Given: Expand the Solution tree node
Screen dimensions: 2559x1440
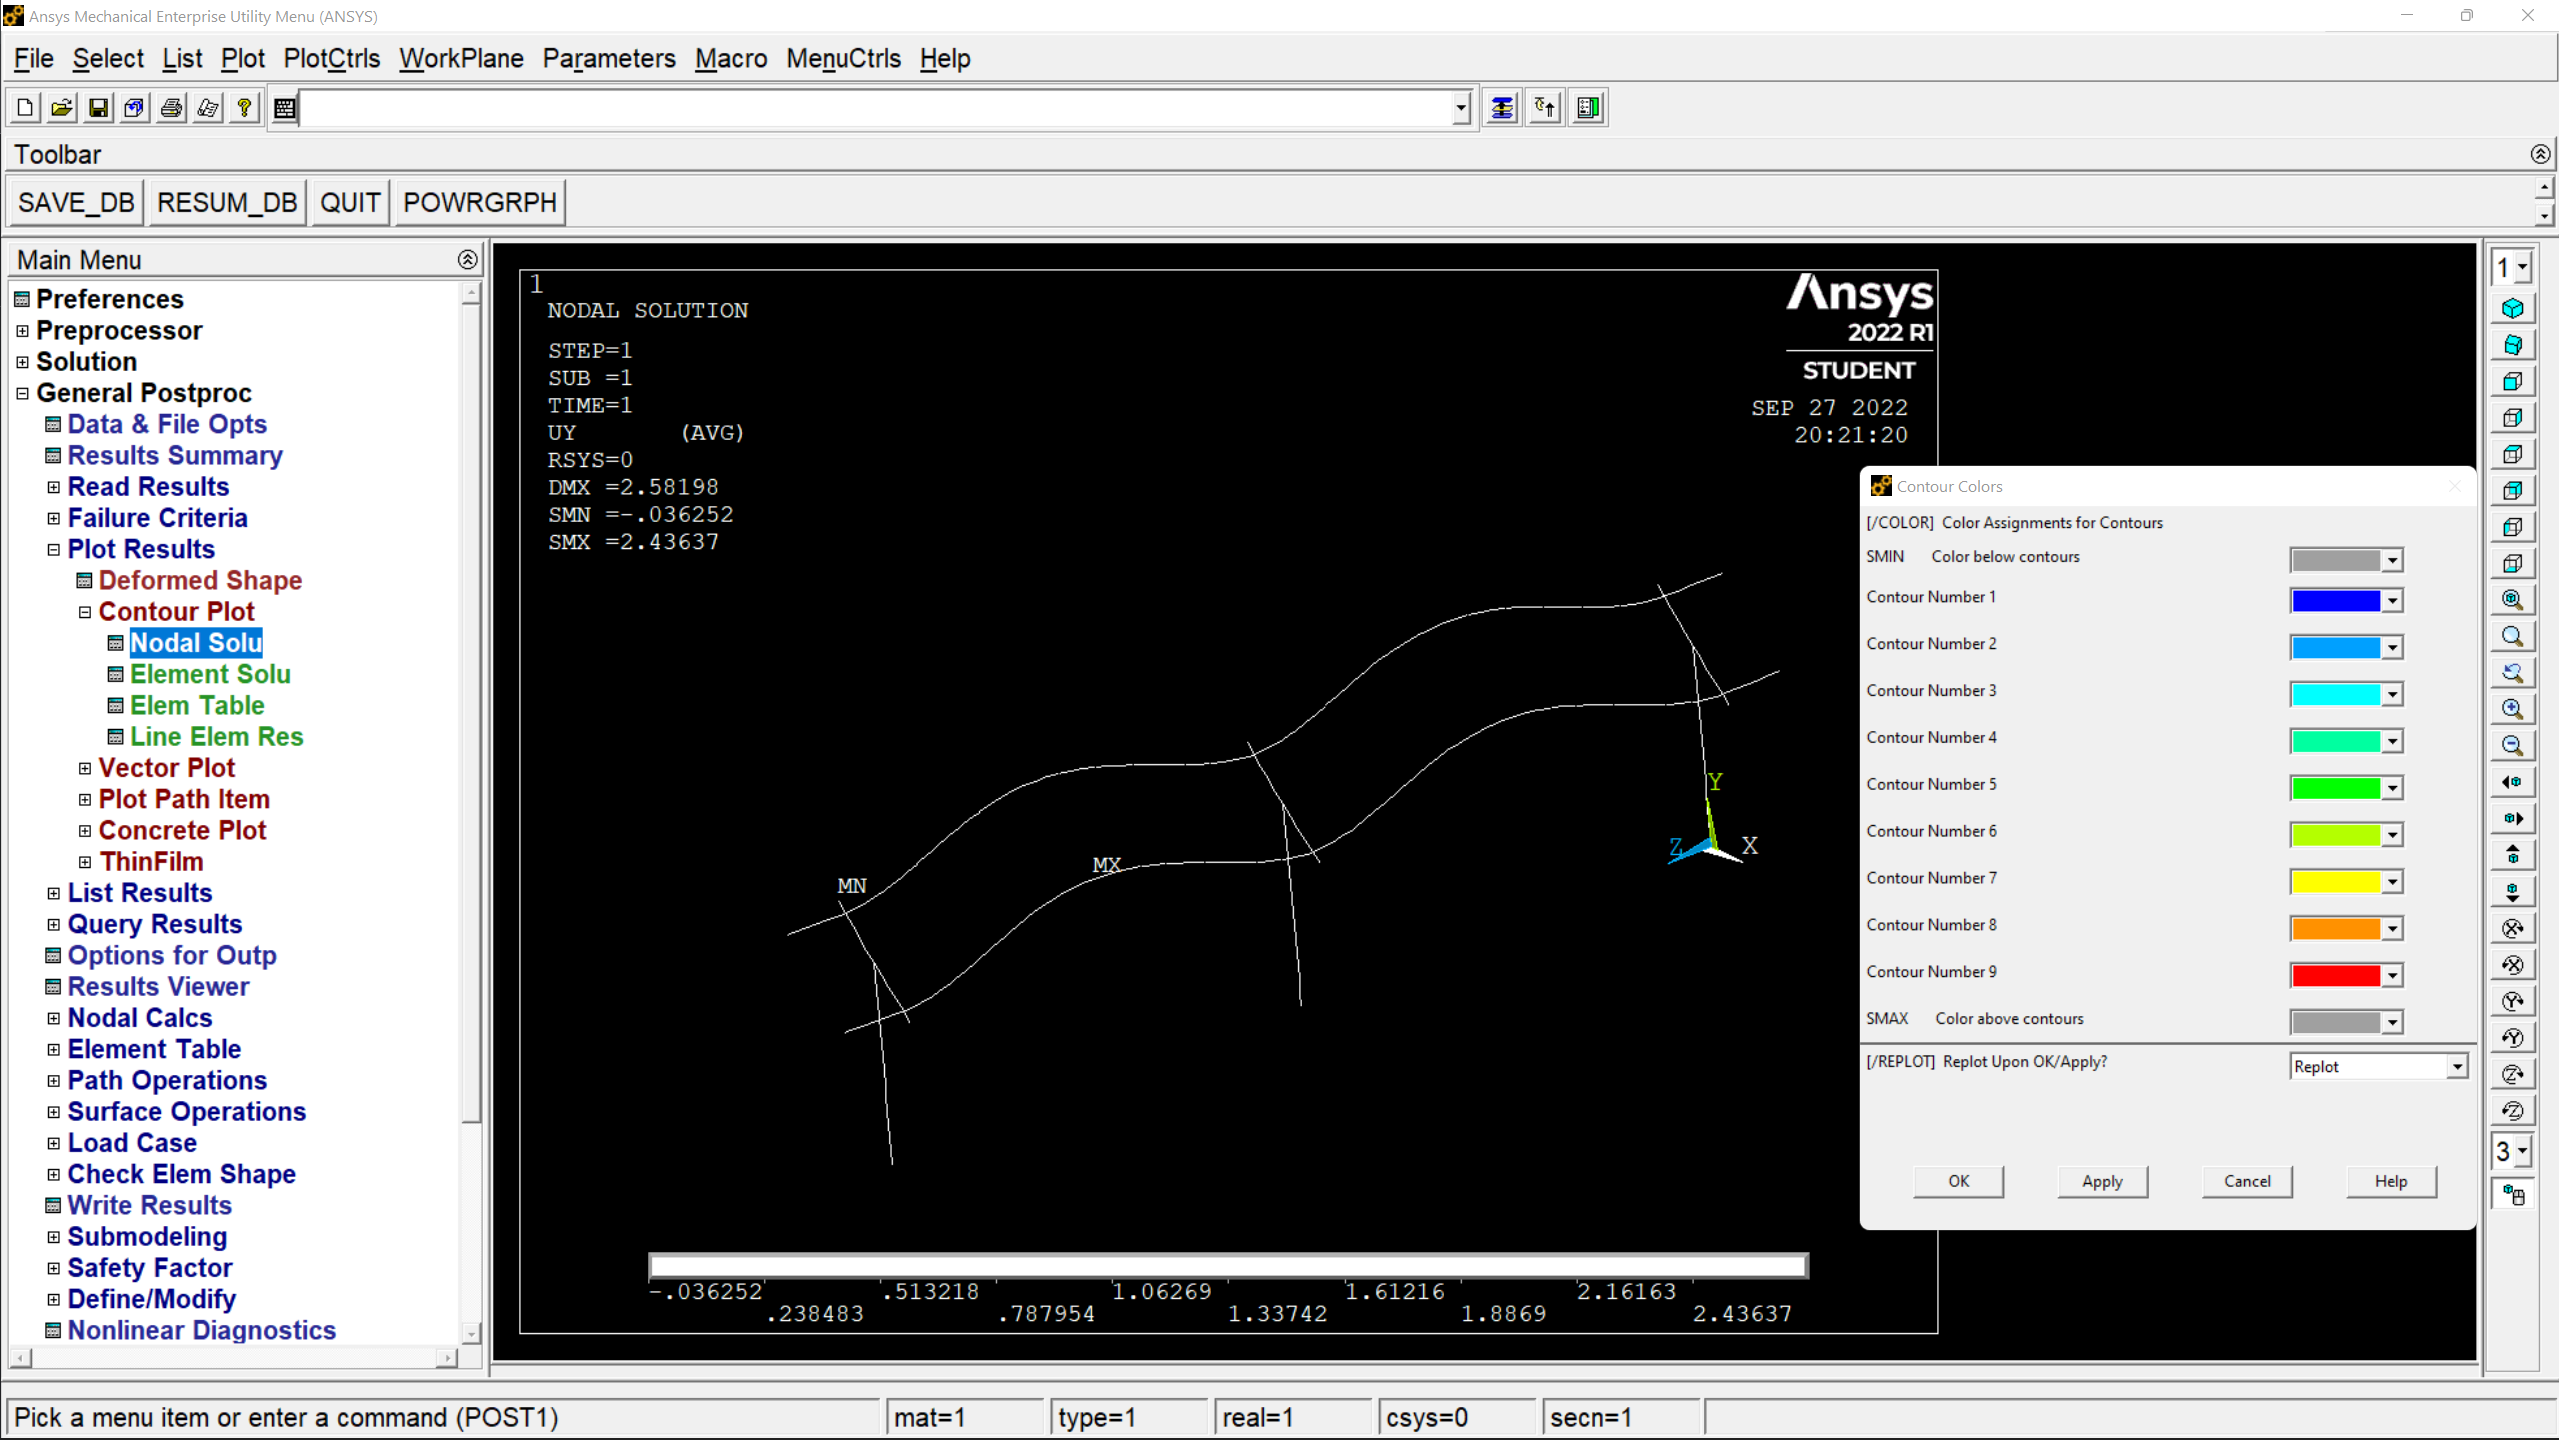Looking at the screenshot, I should click(x=22, y=362).
